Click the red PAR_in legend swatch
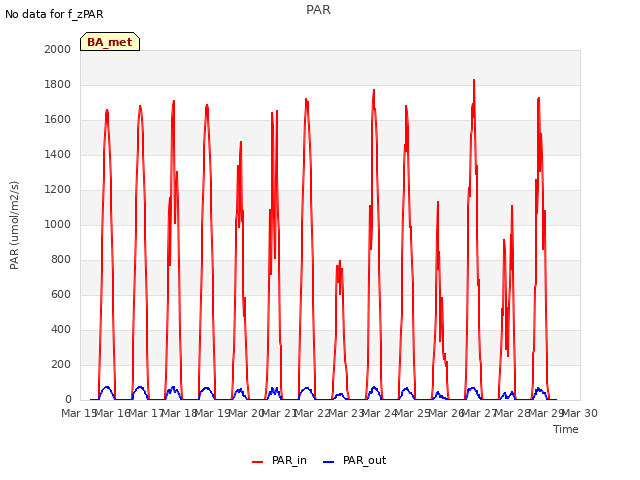 [x=258, y=462]
